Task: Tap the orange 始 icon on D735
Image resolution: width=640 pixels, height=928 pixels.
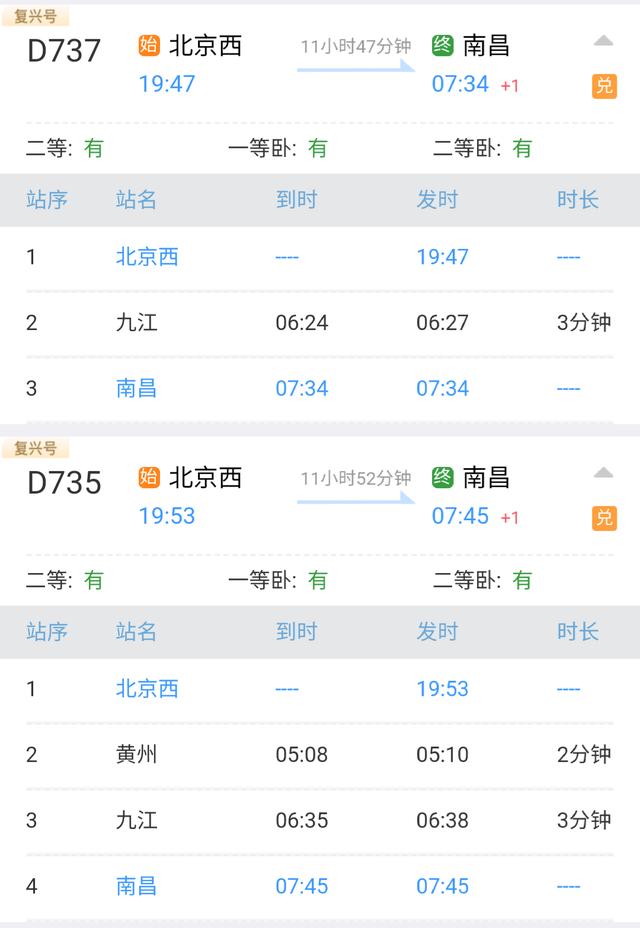Action: coord(149,477)
